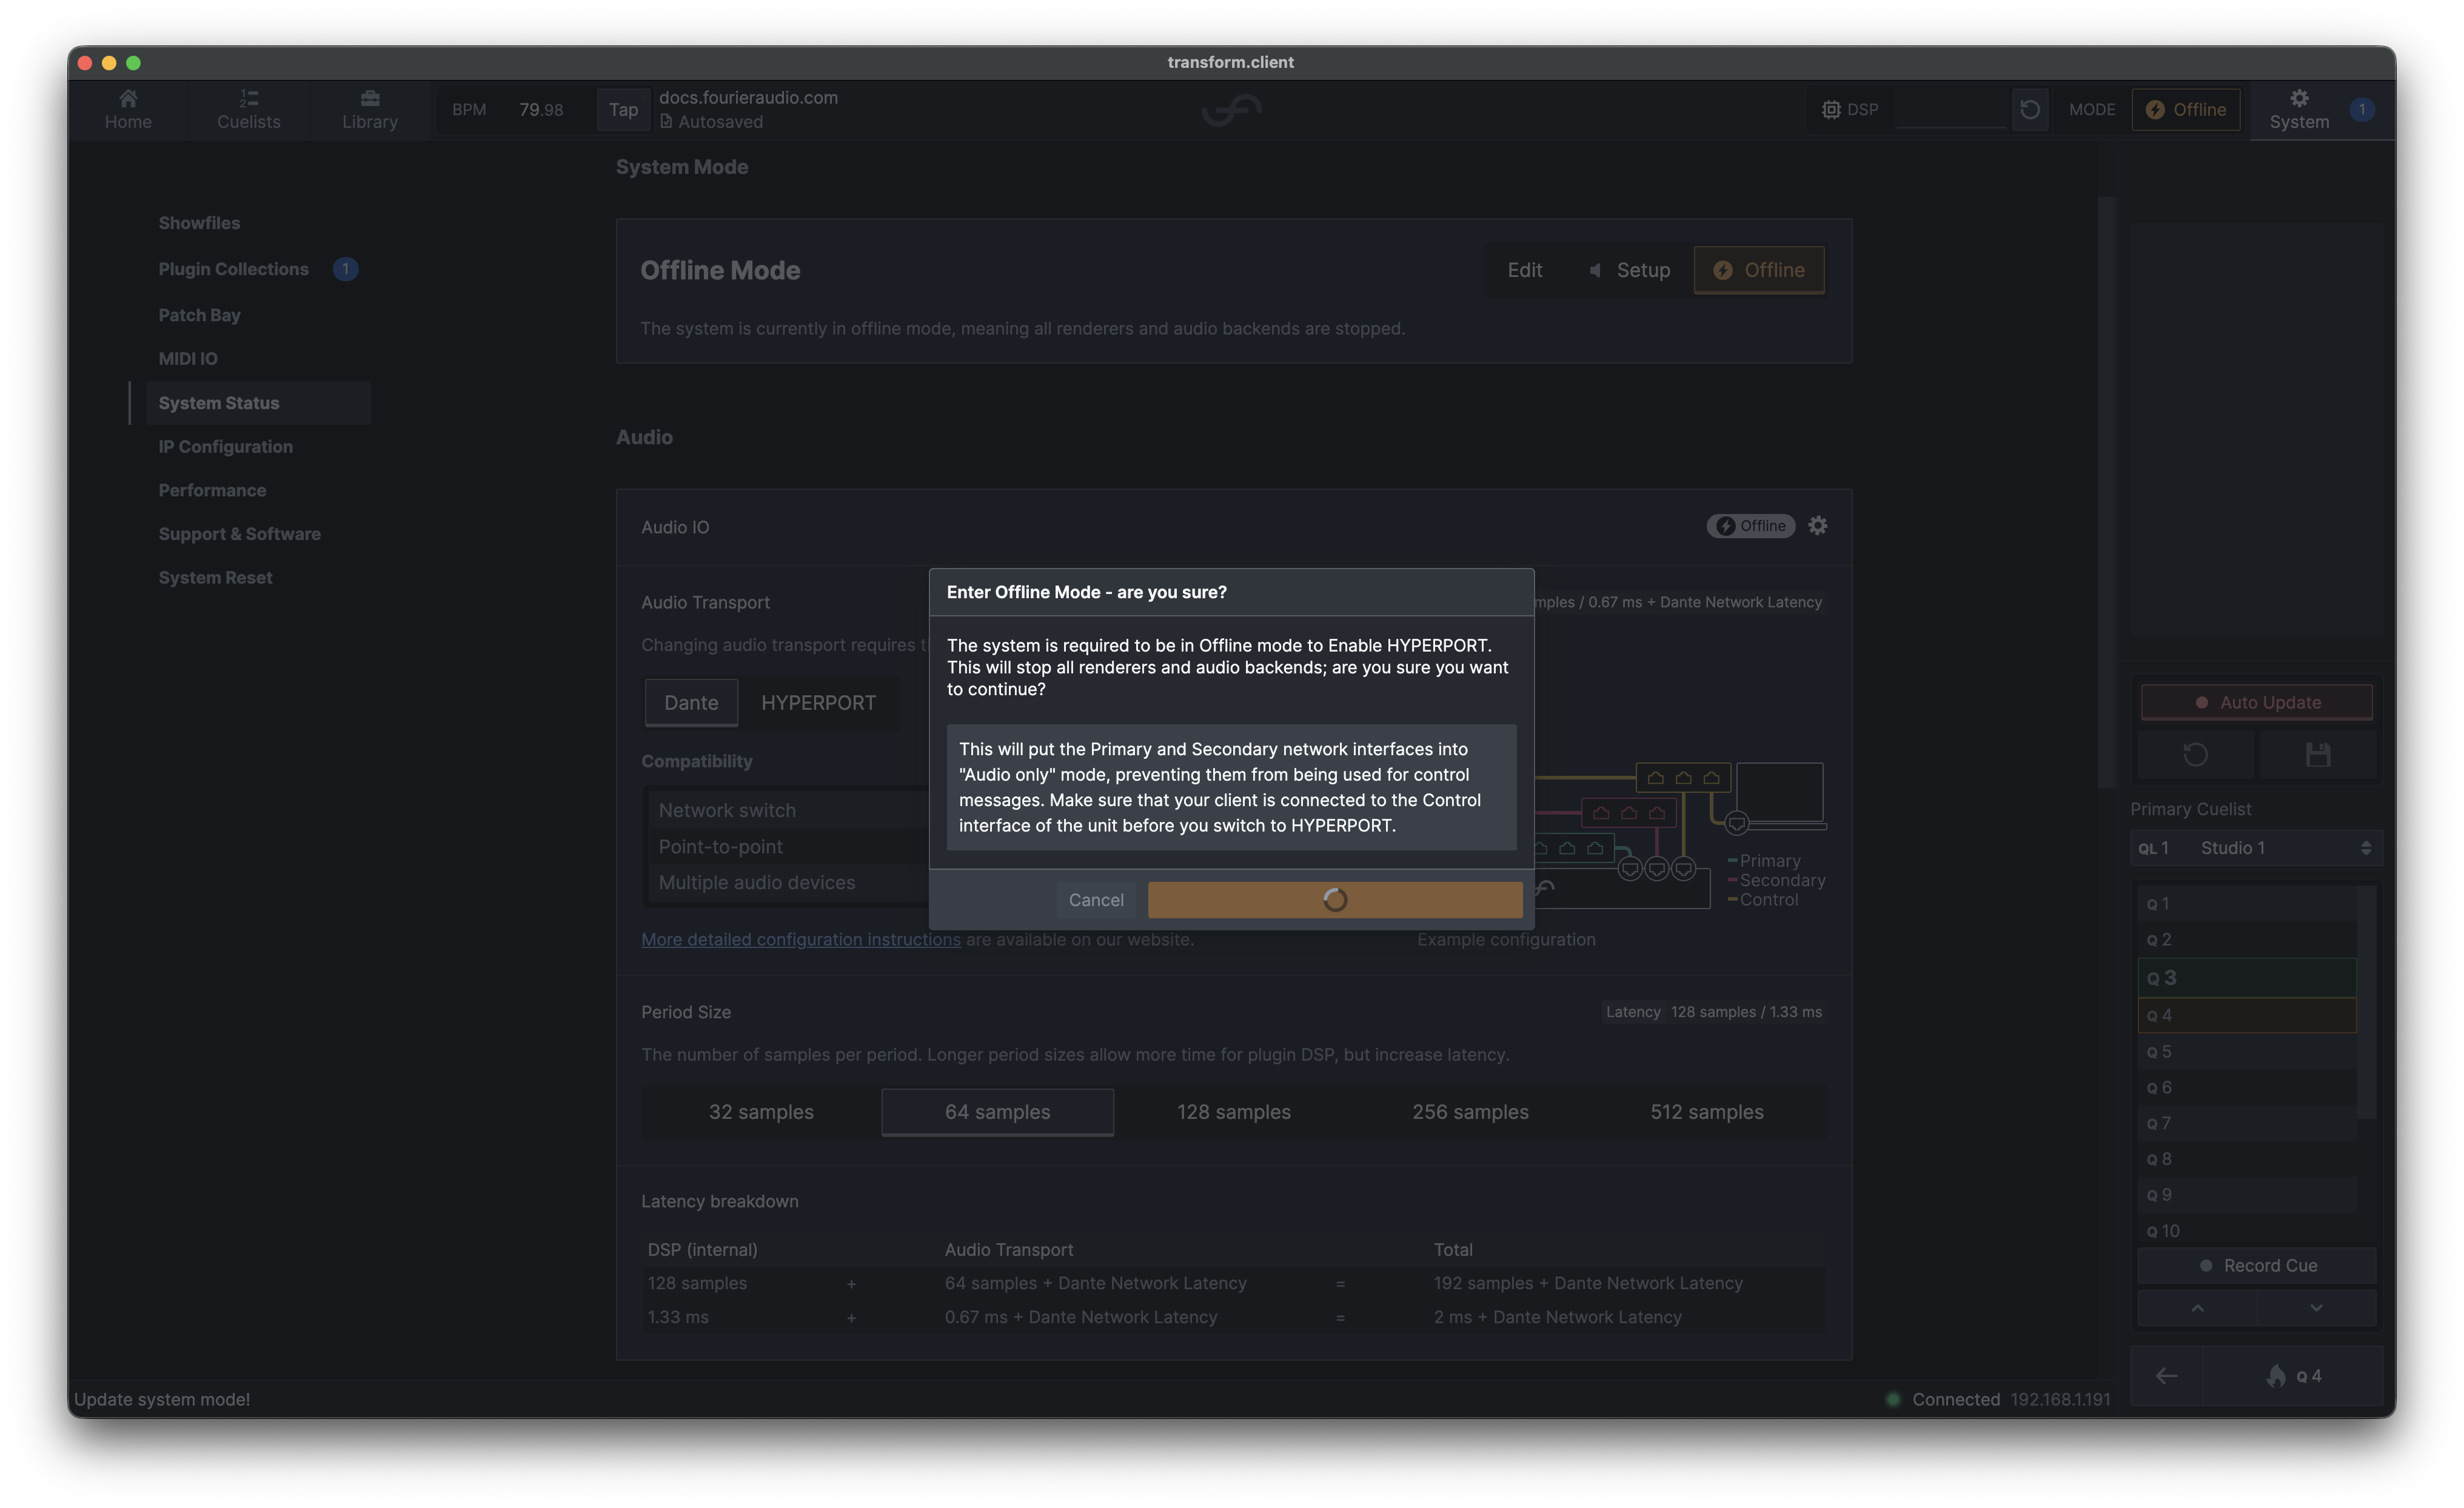Viewport: 2464px width, 1508px height.
Task: Open System Reset in sidebar
Action: (x=215, y=577)
